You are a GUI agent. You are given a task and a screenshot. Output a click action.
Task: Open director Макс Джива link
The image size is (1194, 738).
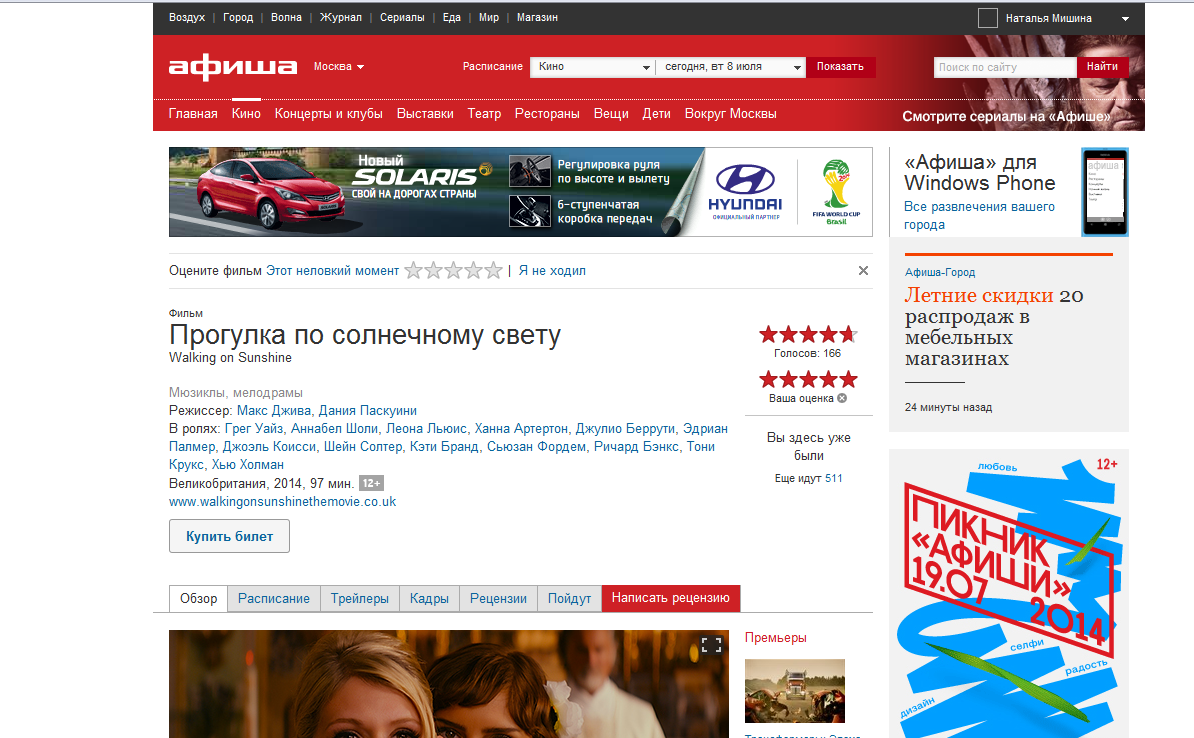pyautogui.click(x=273, y=411)
